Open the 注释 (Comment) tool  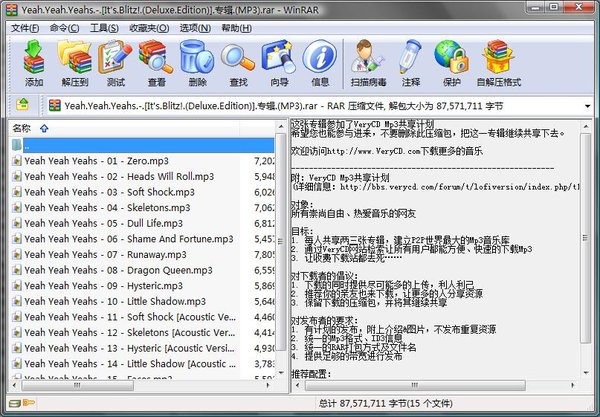click(411, 63)
